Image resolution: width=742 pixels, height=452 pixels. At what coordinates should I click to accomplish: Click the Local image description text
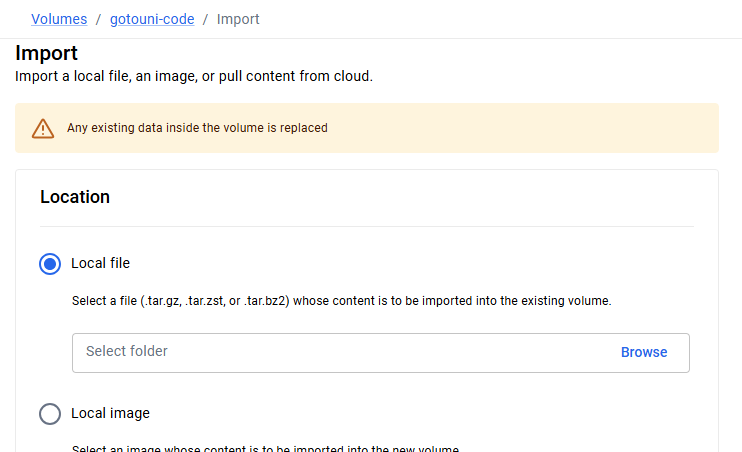tap(265, 448)
